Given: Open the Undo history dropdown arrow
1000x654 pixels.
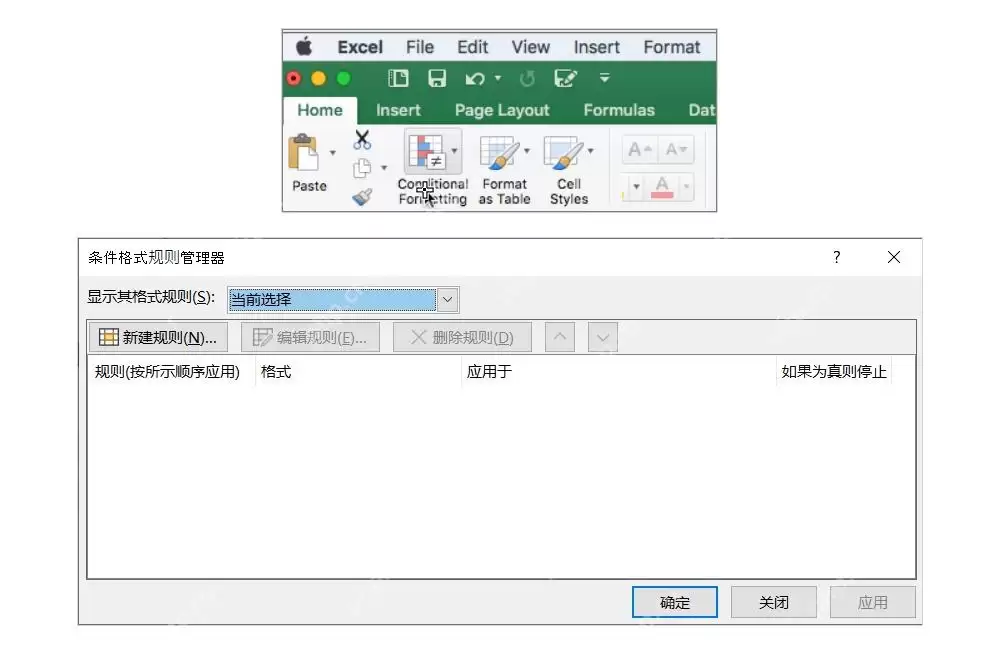Looking at the screenshot, I should click(497, 78).
